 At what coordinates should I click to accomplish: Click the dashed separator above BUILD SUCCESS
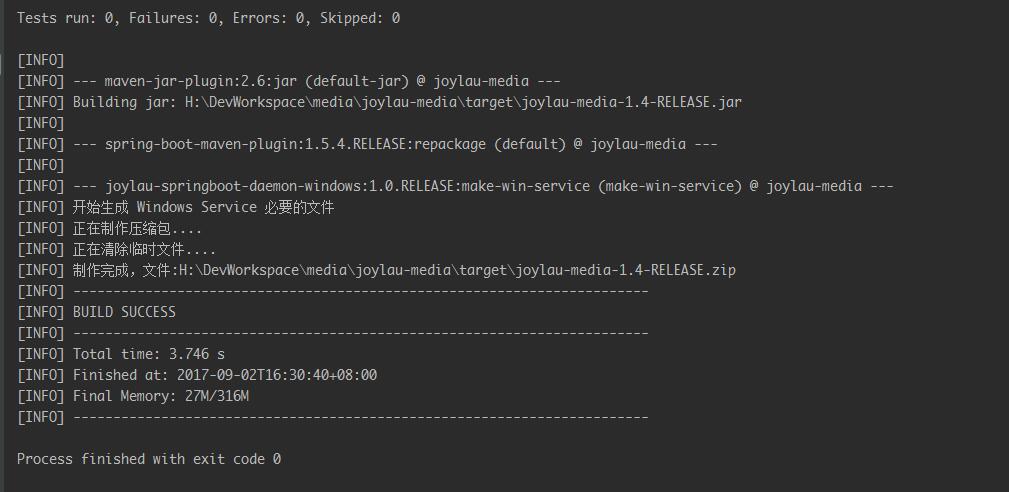pos(333,291)
